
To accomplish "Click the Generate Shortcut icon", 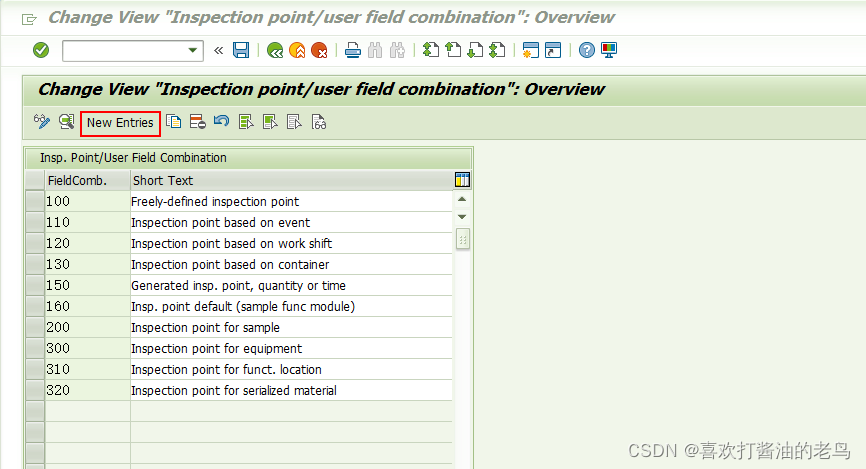I will point(553,50).
